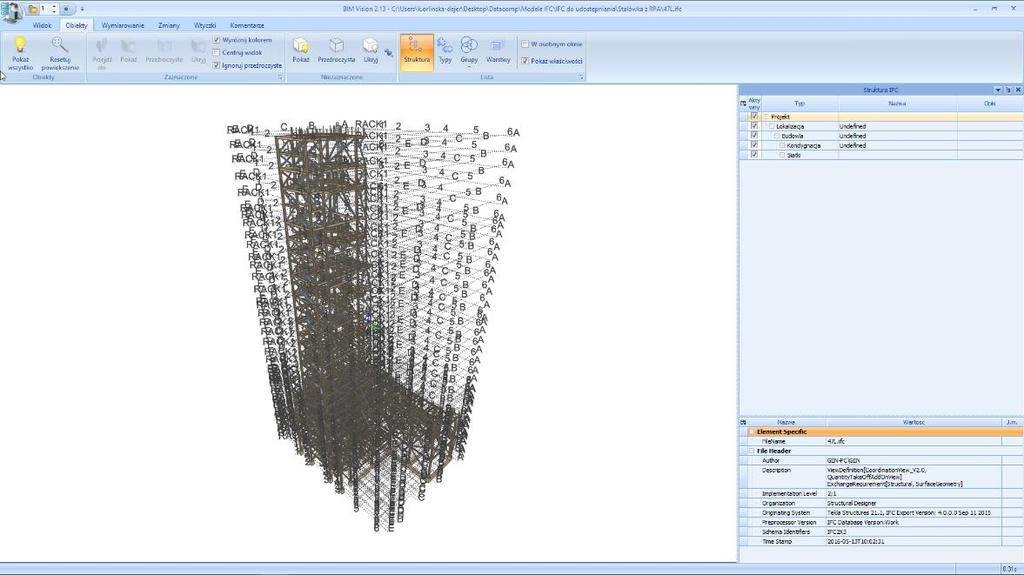Viewport: 1024px width, 575px height.
Task: Select the Schema Identifiers property row
Action: pos(882,532)
